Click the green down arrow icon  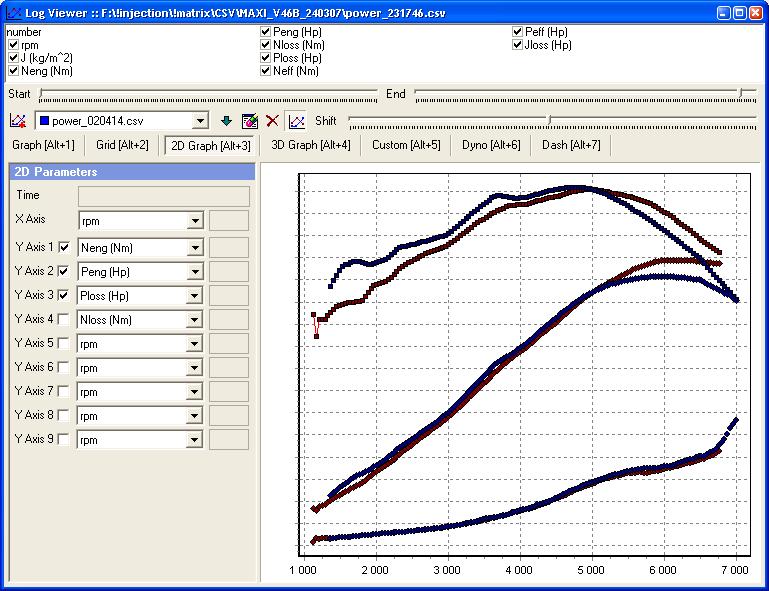pos(226,121)
